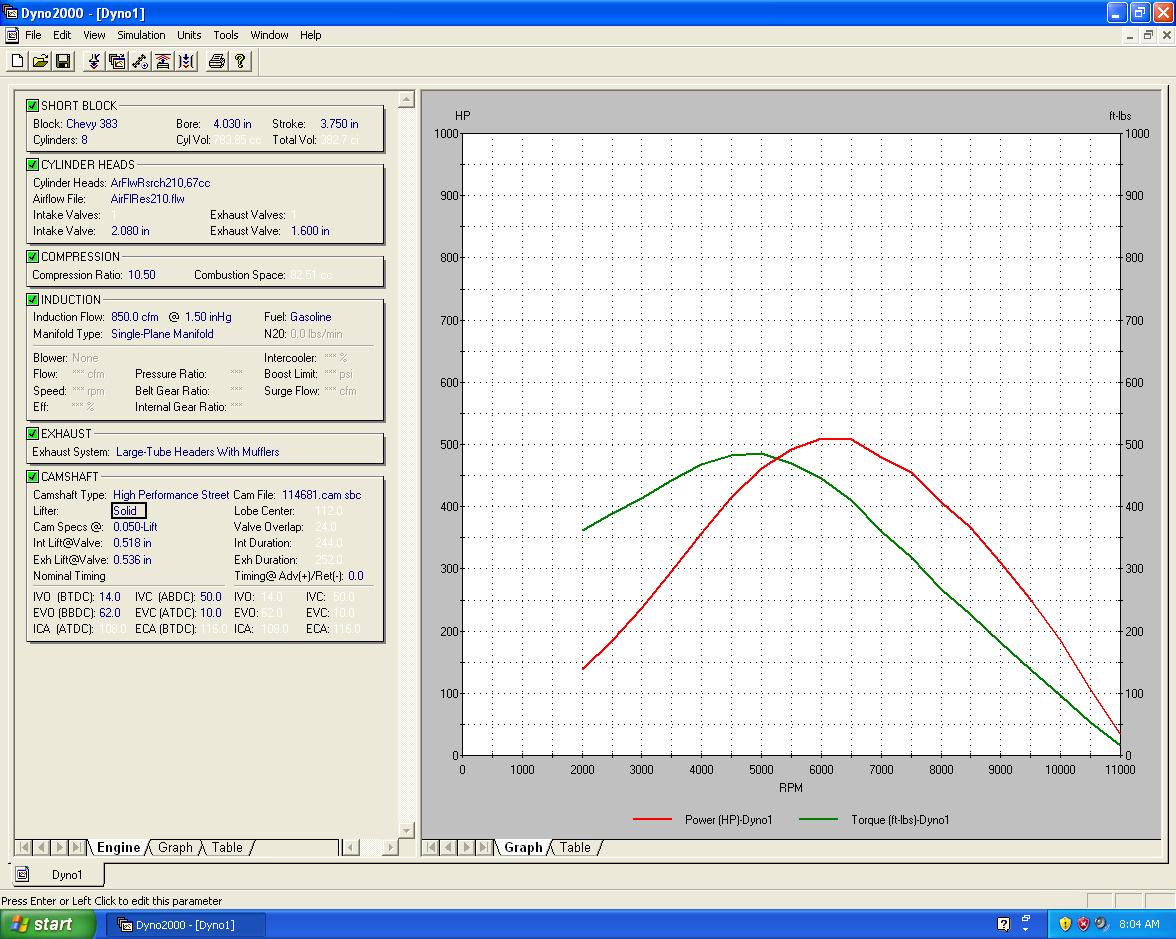Switch to the Table tab under the graph

[574, 847]
